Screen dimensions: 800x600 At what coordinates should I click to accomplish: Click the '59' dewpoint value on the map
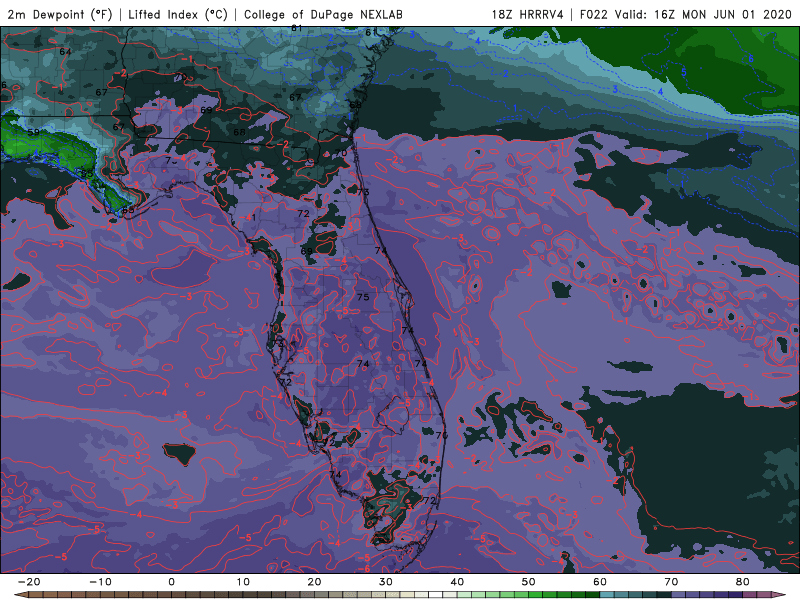pos(34,132)
